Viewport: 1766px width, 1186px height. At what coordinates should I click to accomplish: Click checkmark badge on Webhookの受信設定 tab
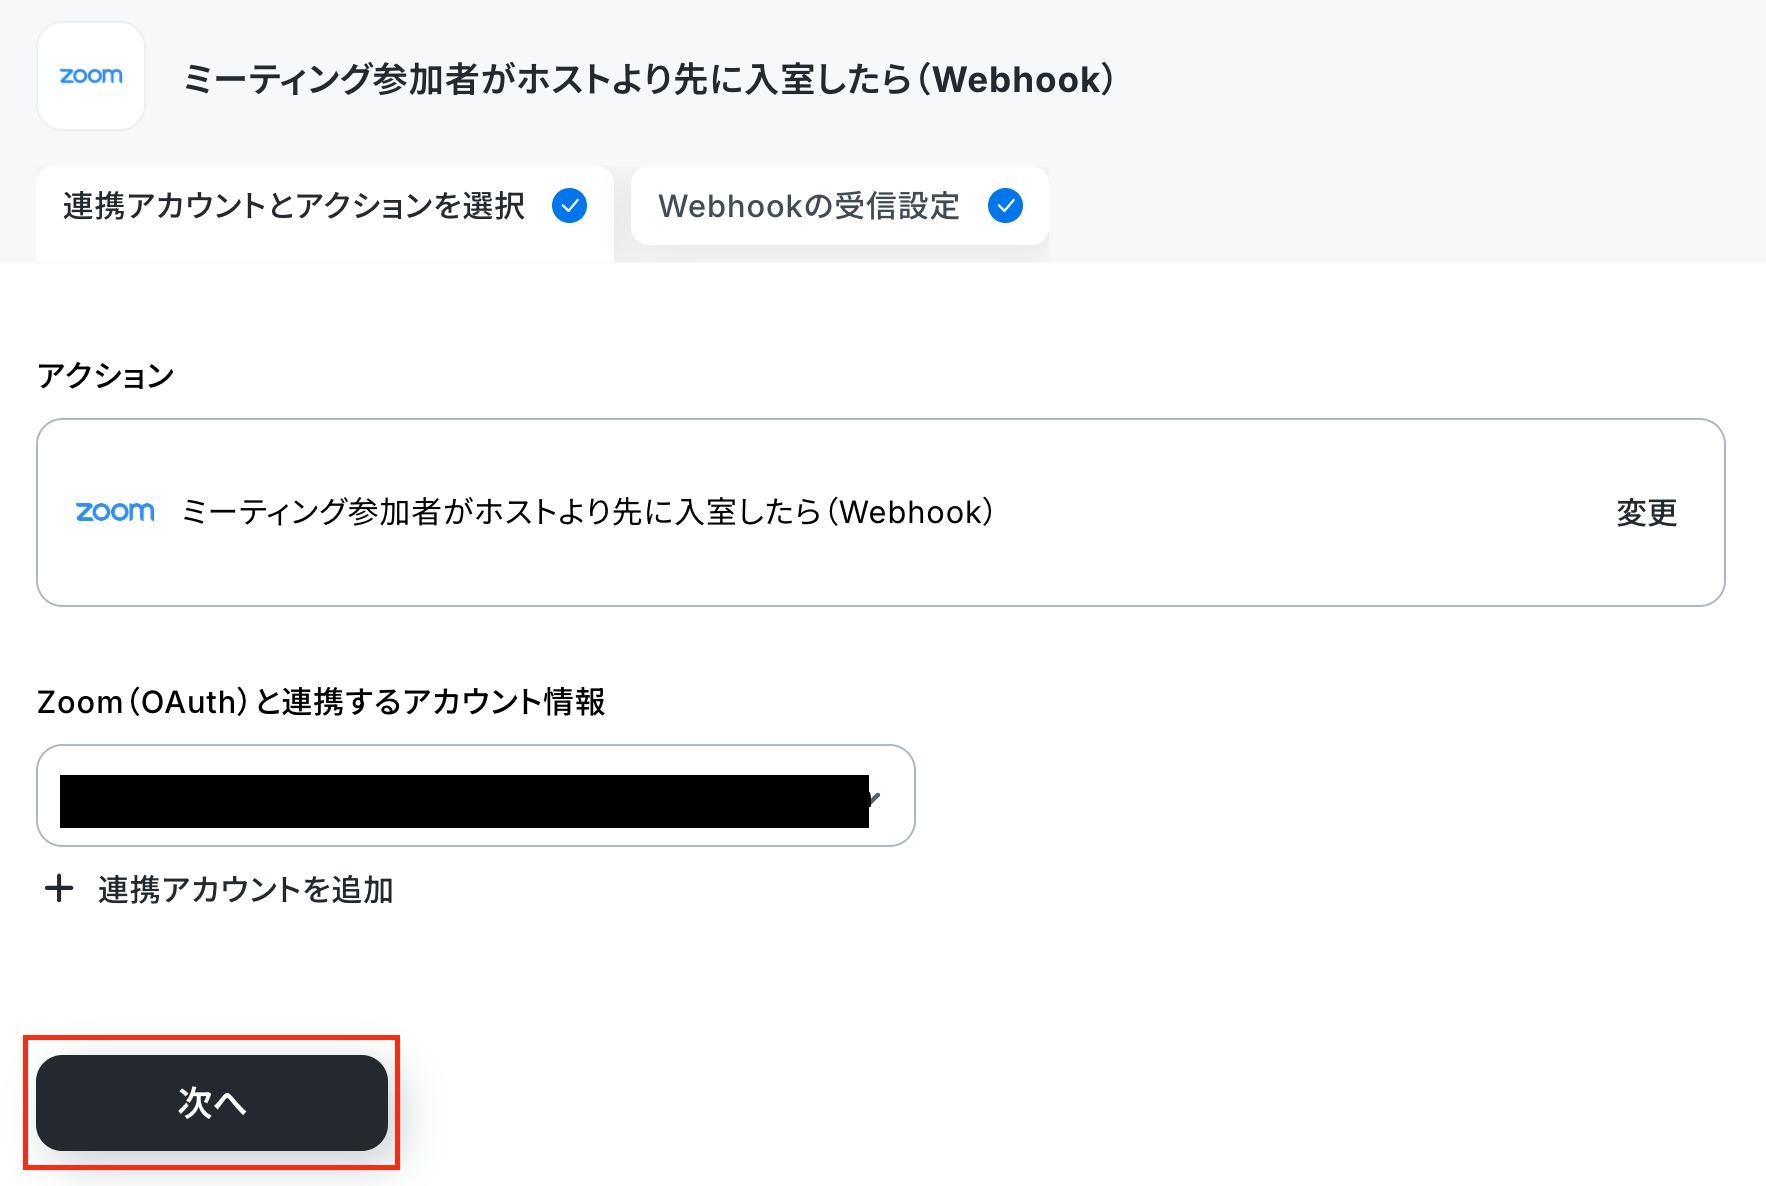coord(1005,206)
